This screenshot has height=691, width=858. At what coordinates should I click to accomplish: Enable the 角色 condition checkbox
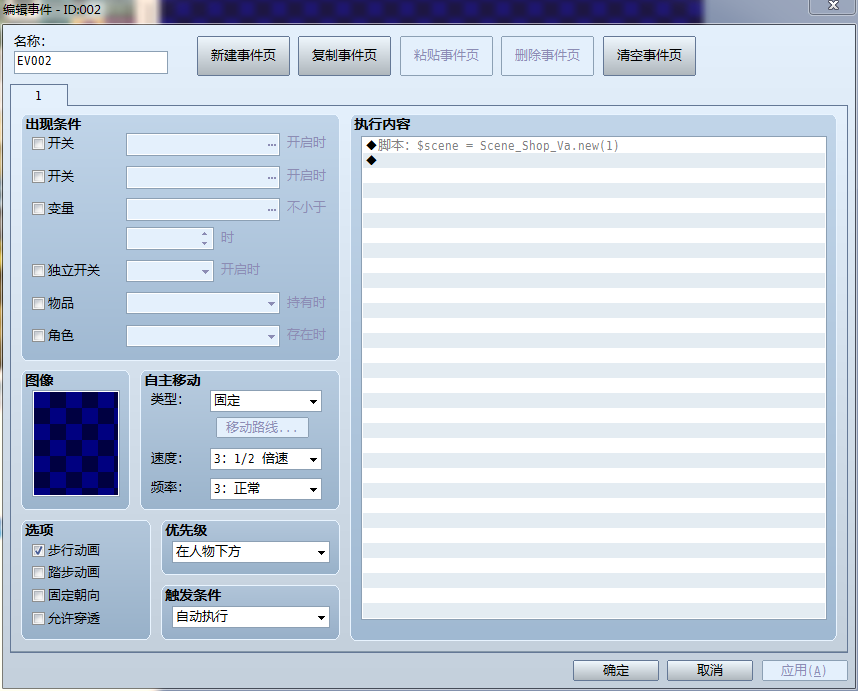[x=38, y=335]
